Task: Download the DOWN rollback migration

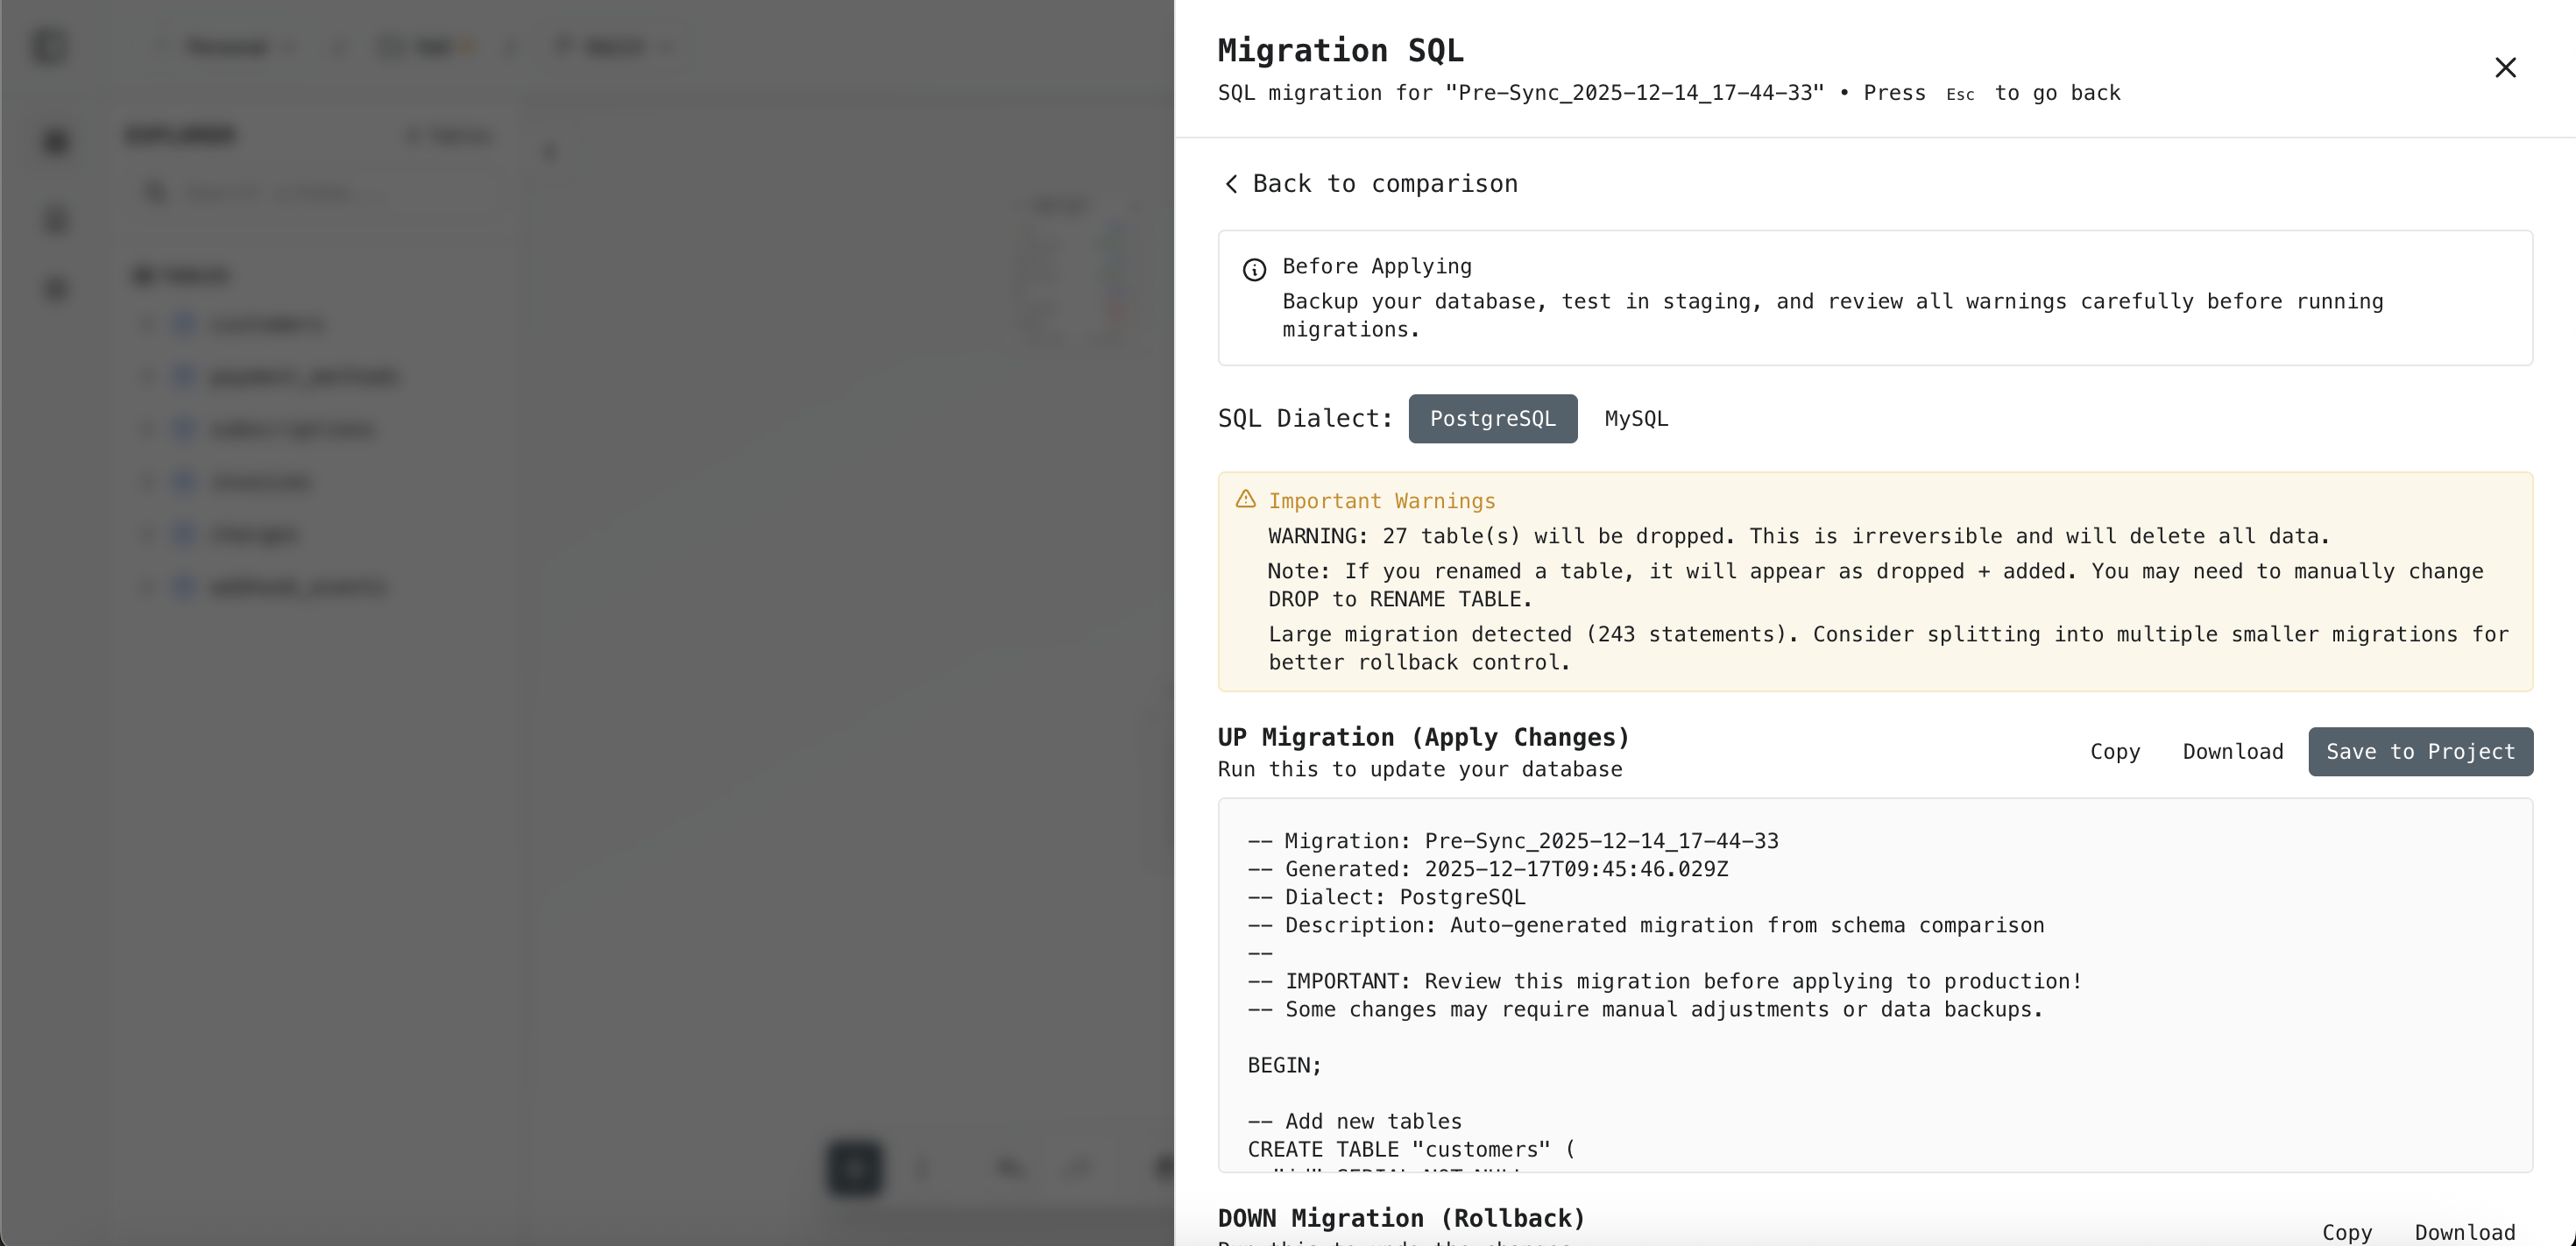Action: tap(2464, 1232)
